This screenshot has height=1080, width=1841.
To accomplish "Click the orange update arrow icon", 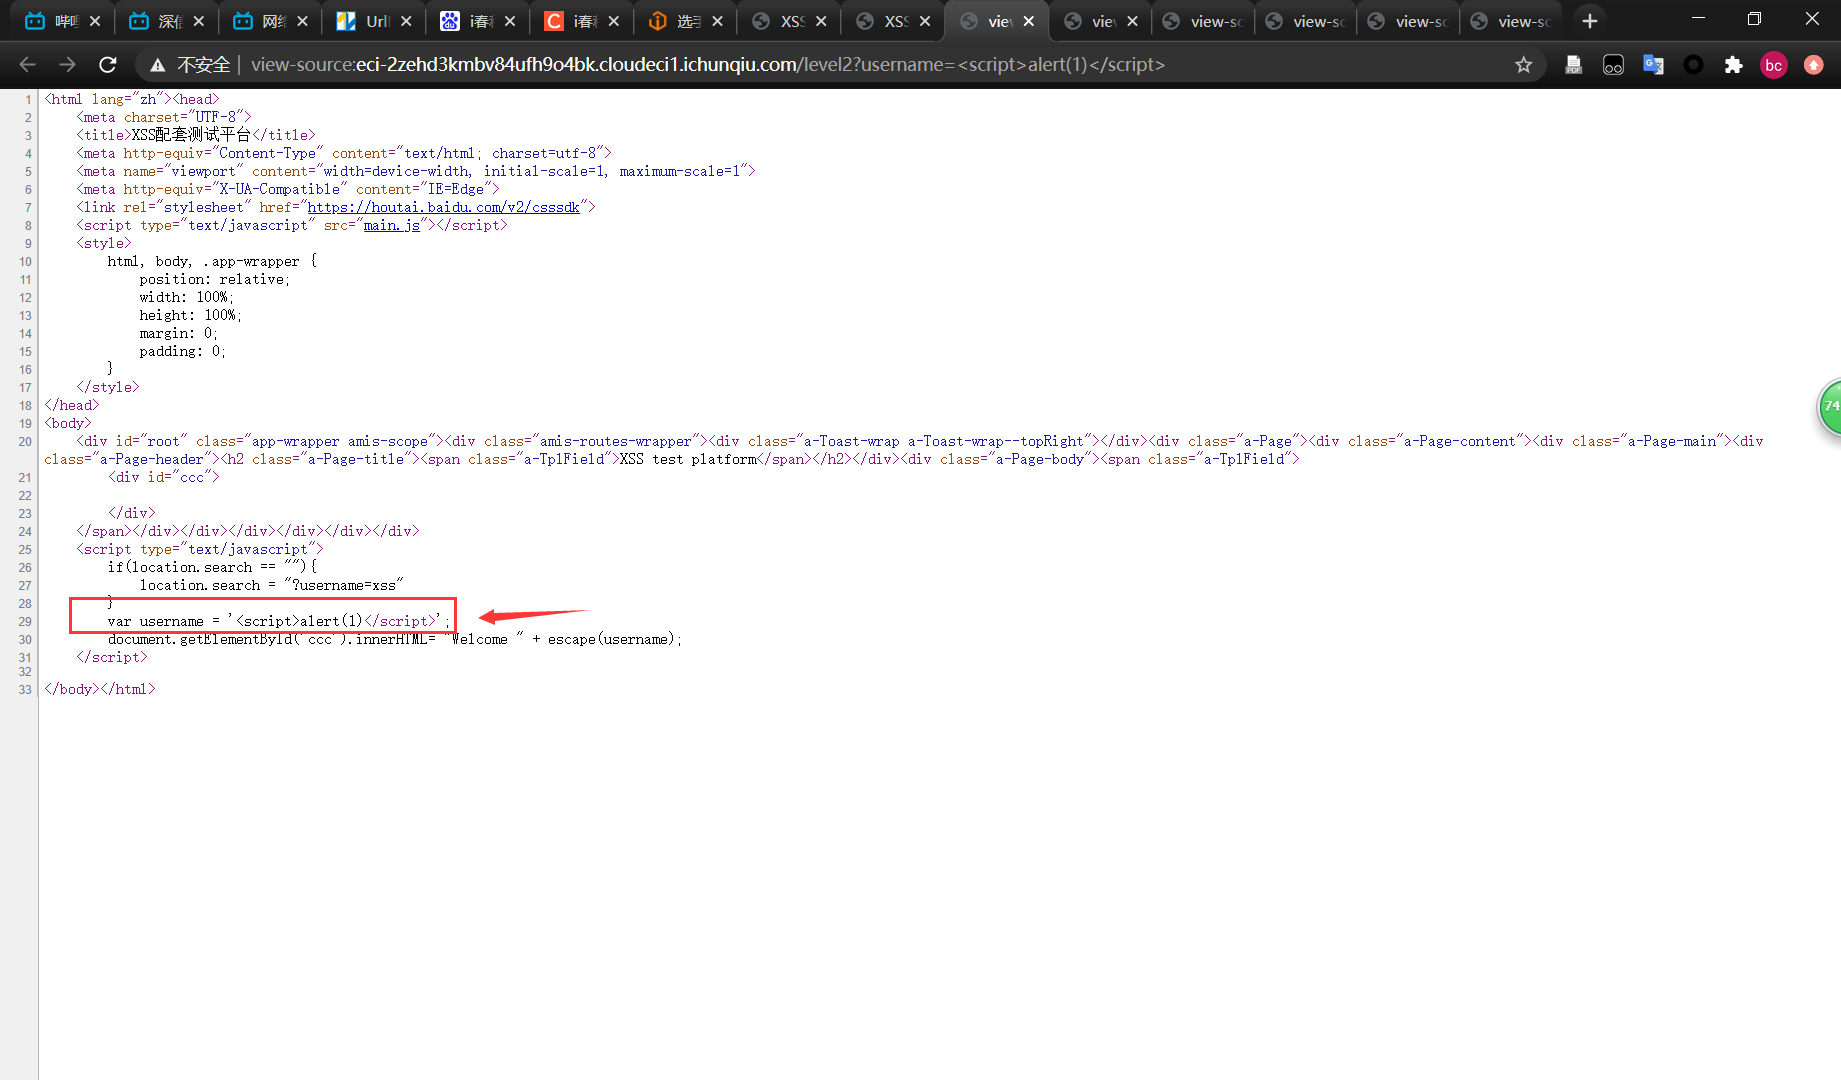I will [1813, 65].
